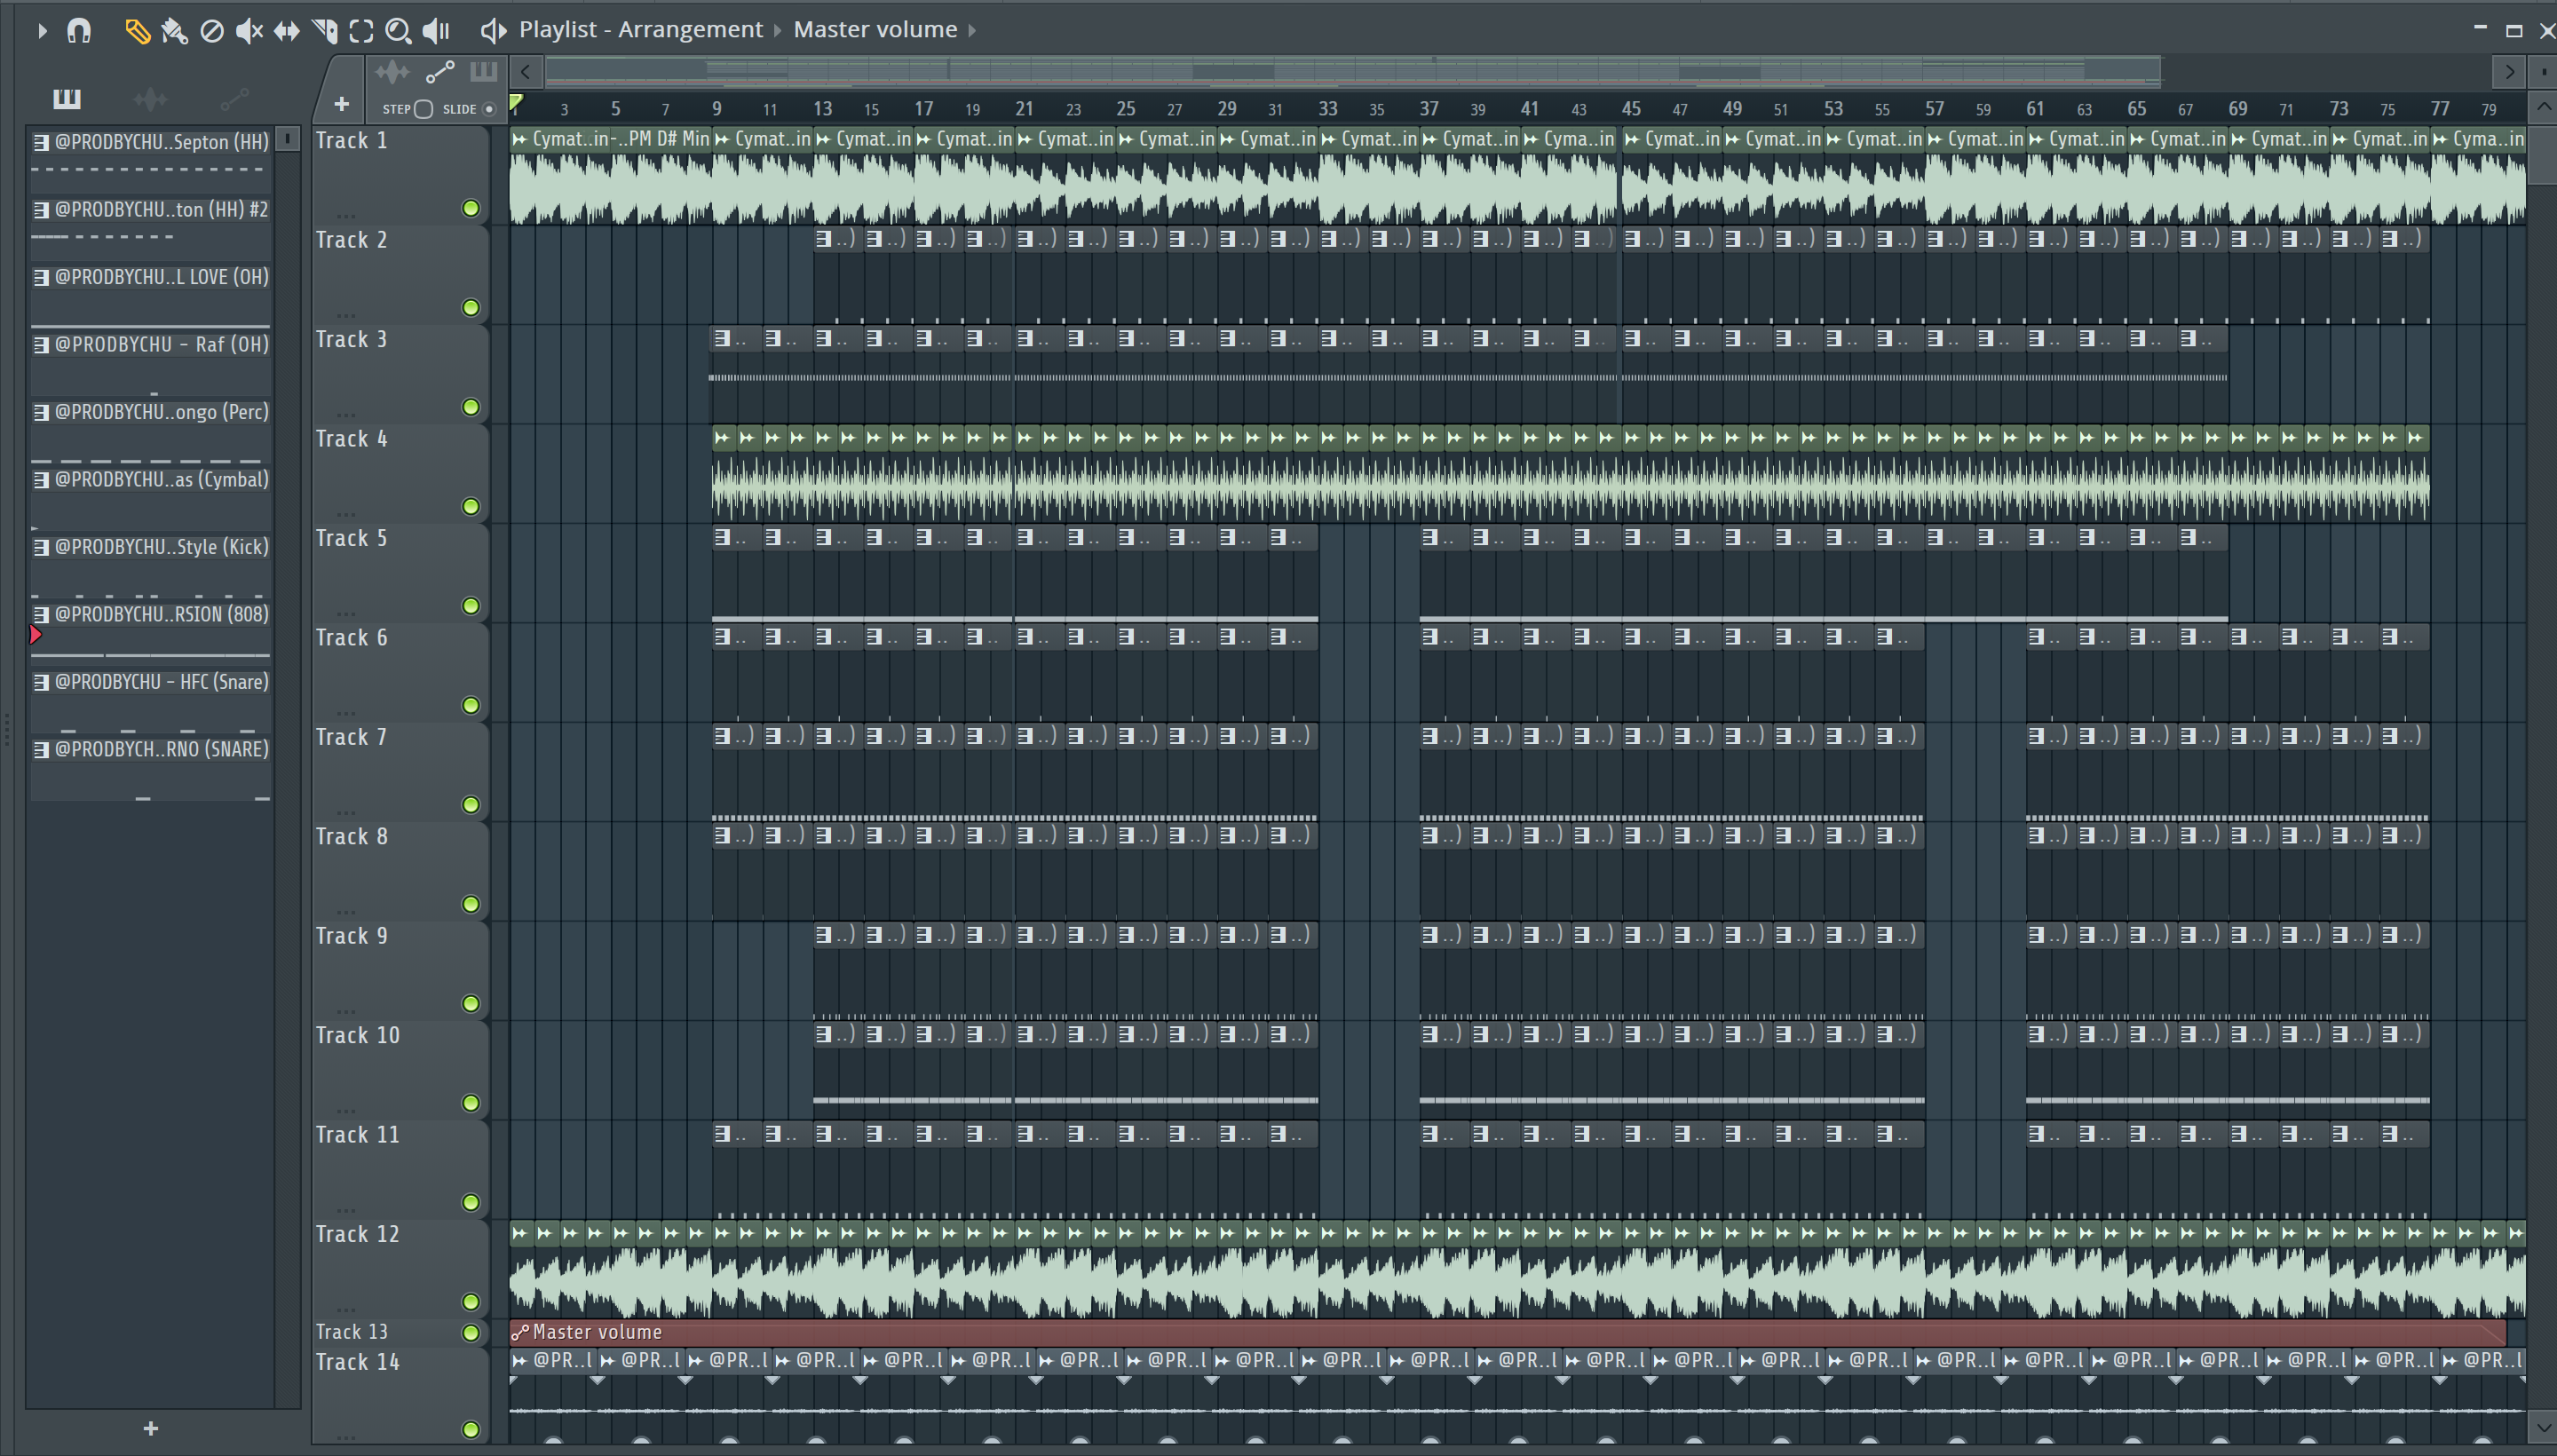Expand the arrow after Playlist - Arrangement

(x=778, y=30)
